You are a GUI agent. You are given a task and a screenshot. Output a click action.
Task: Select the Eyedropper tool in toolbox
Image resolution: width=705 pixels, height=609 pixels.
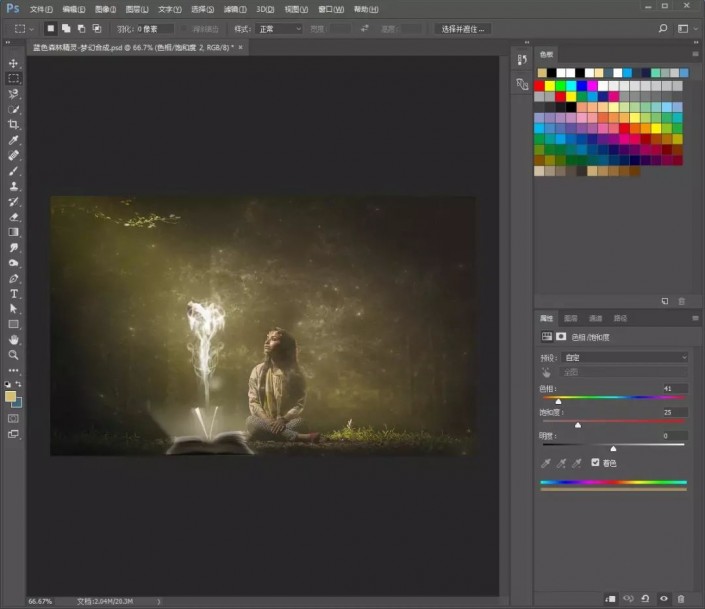13,140
